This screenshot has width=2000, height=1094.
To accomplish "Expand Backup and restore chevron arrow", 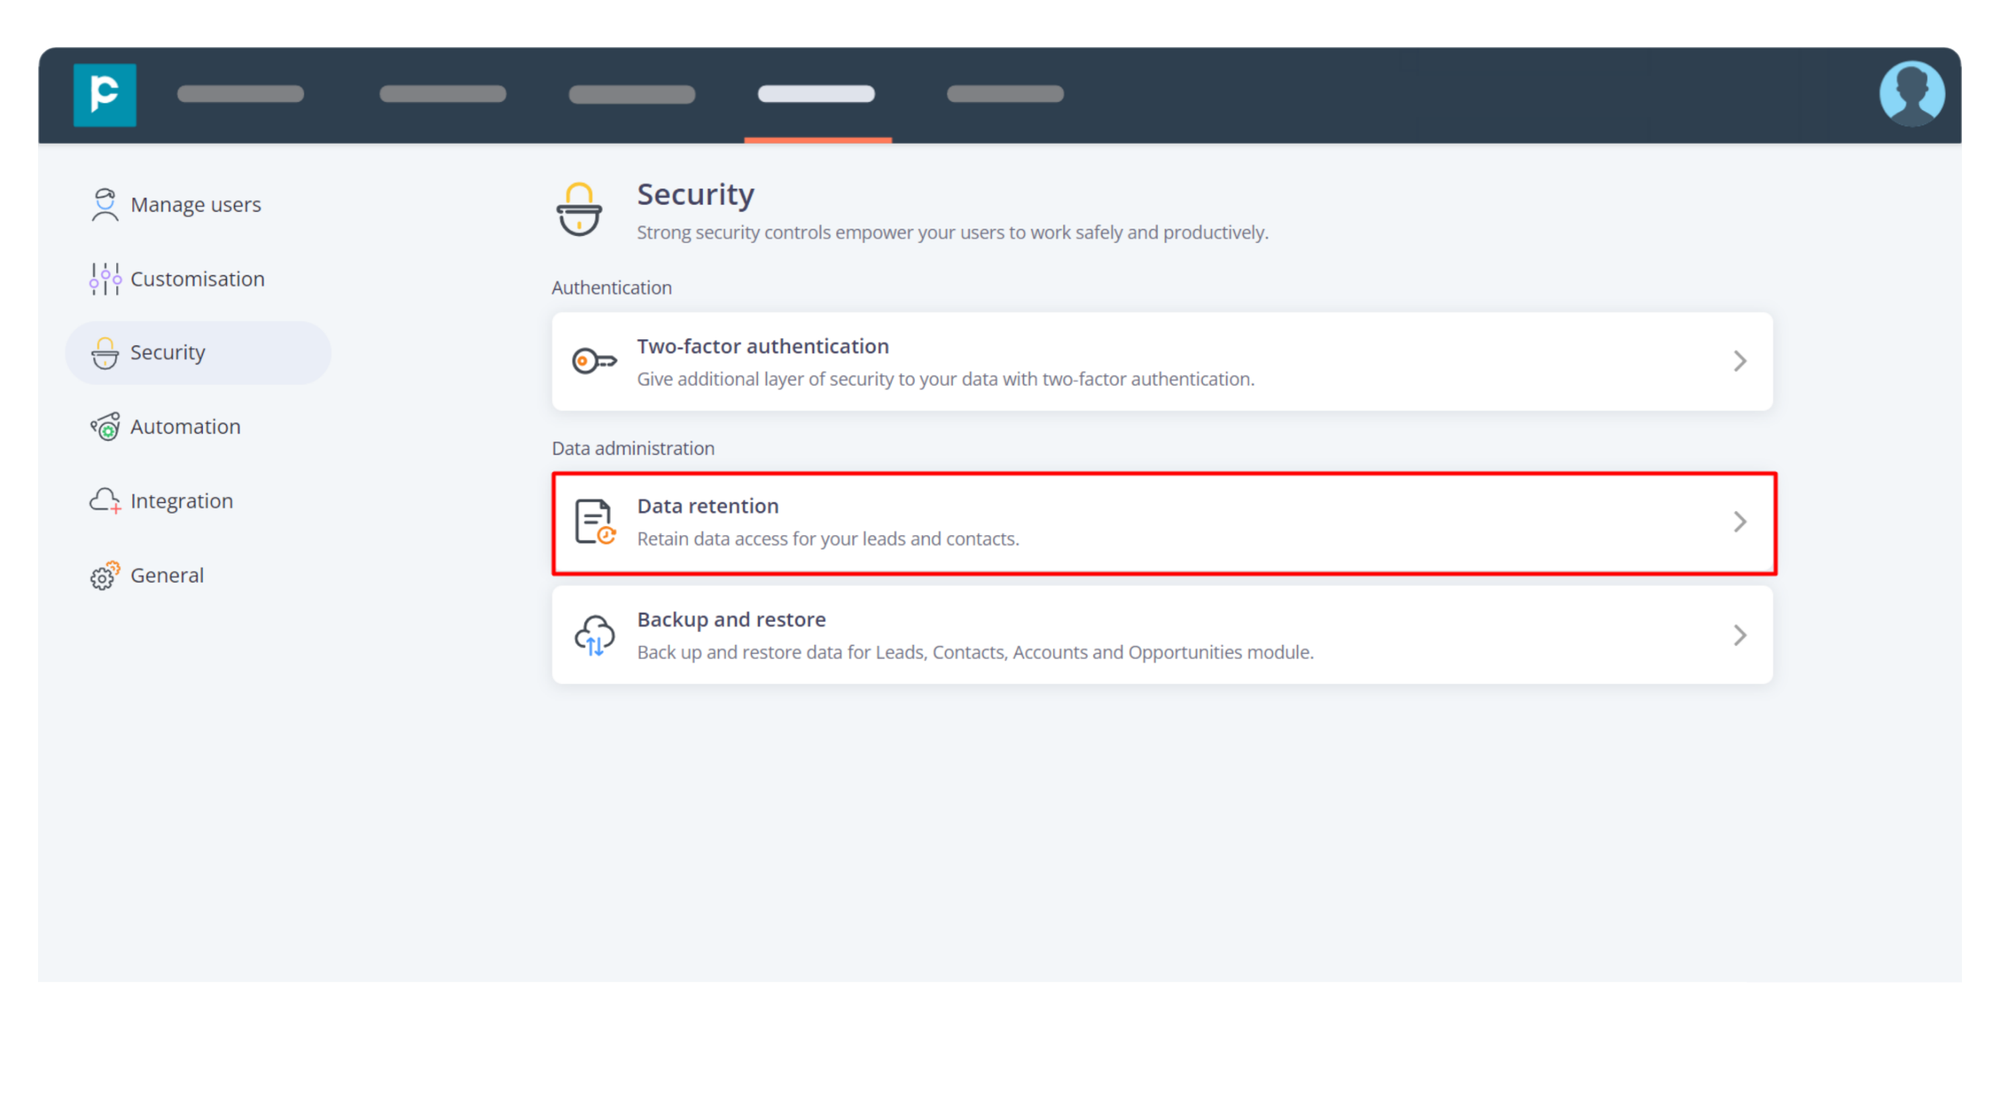I will 1739,635.
